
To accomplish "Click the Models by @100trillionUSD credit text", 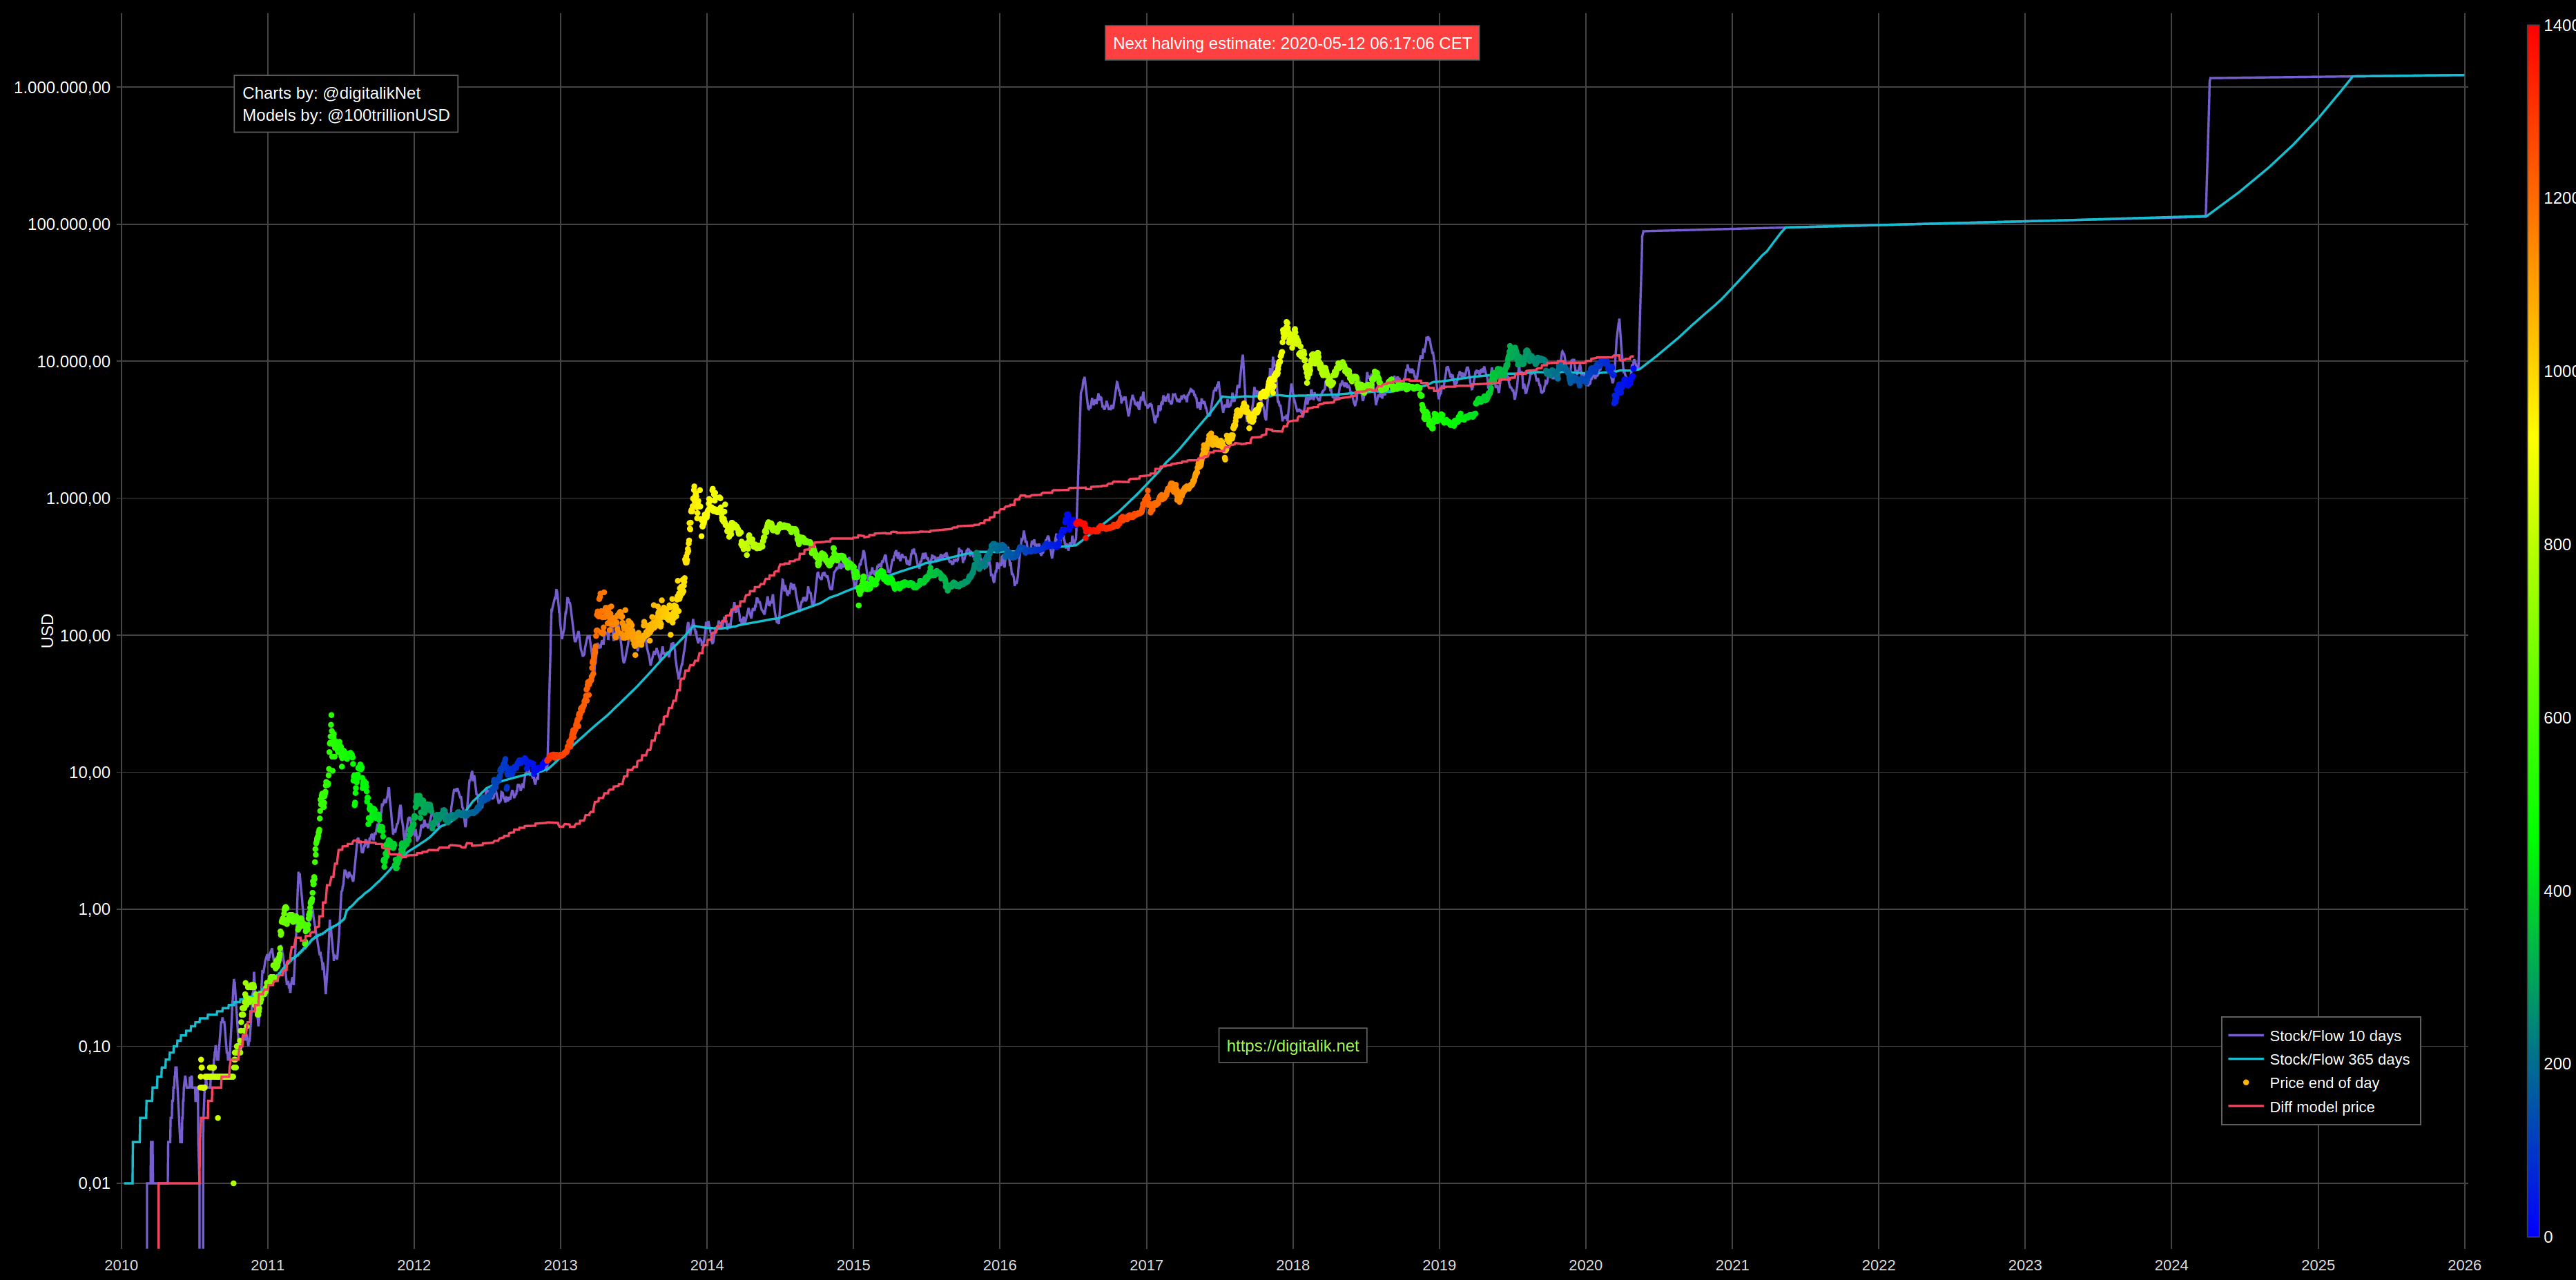I will coord(345,115).
